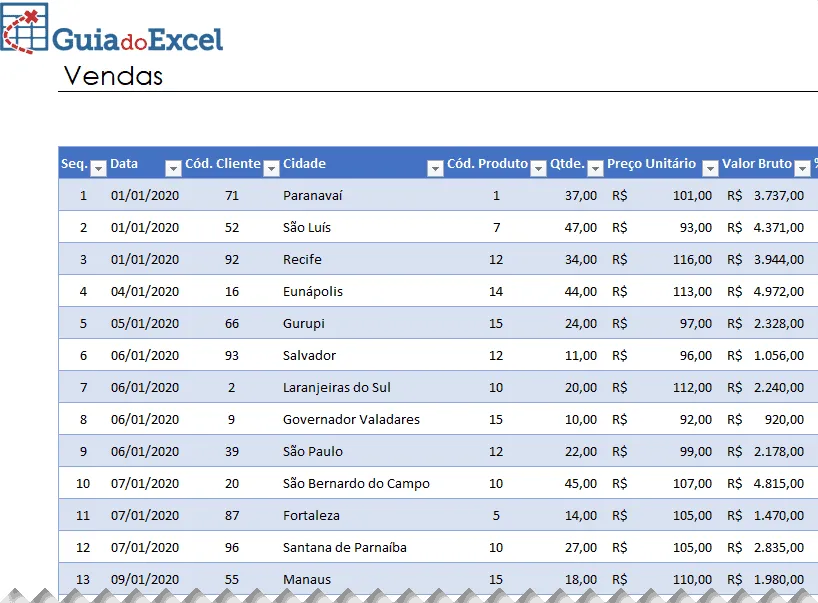This screenshot has width=818, height=603.
Task: Open the Cidade column filter dropdown
Action: [435, 168]
